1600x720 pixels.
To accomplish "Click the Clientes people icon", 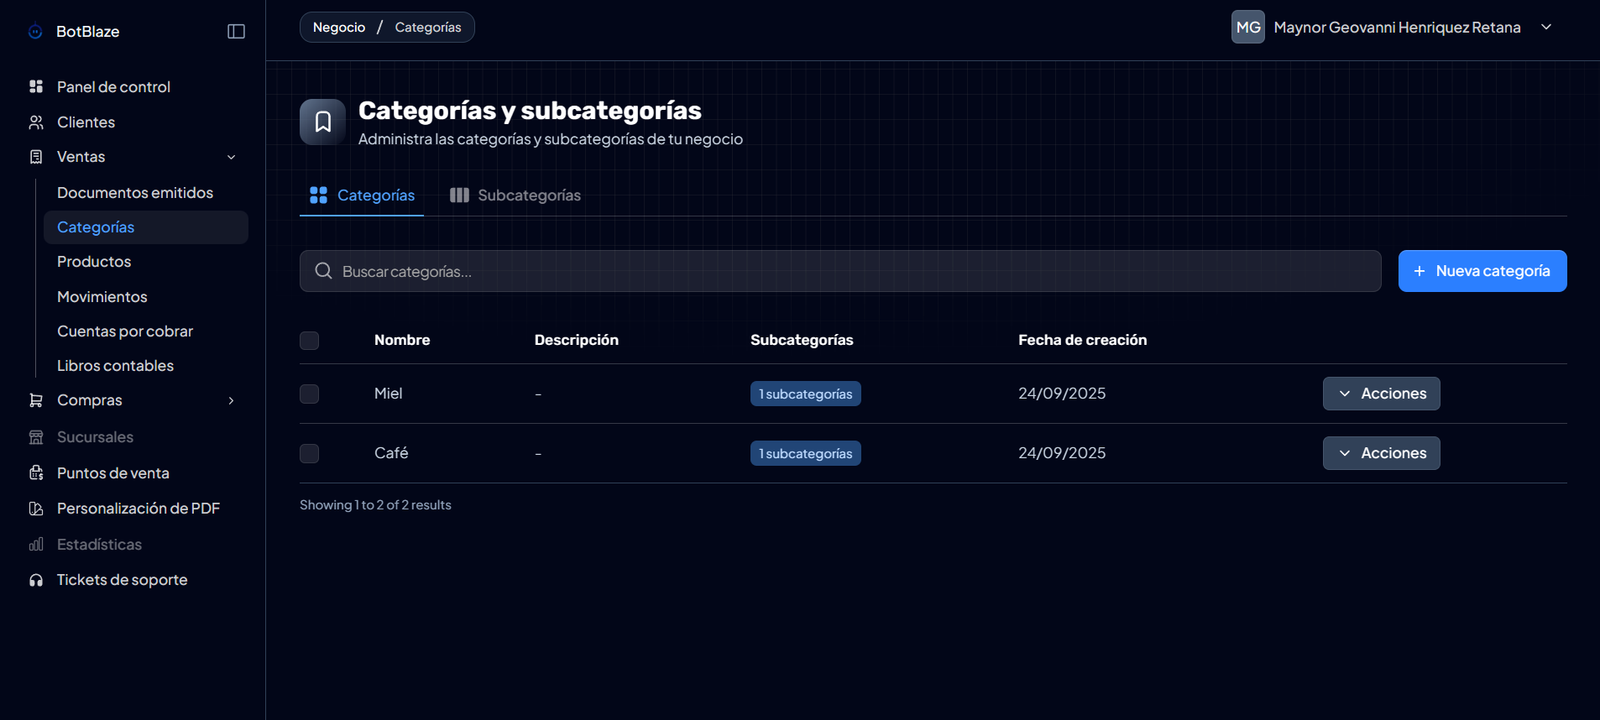I will point(36,122).
